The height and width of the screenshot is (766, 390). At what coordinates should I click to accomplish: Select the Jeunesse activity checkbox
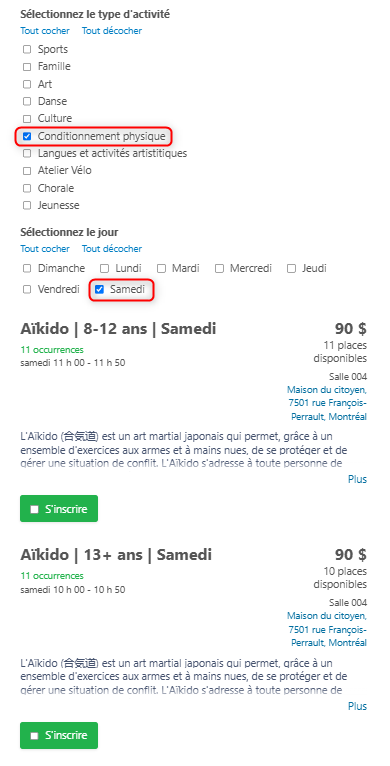click(x=27, y=206)
